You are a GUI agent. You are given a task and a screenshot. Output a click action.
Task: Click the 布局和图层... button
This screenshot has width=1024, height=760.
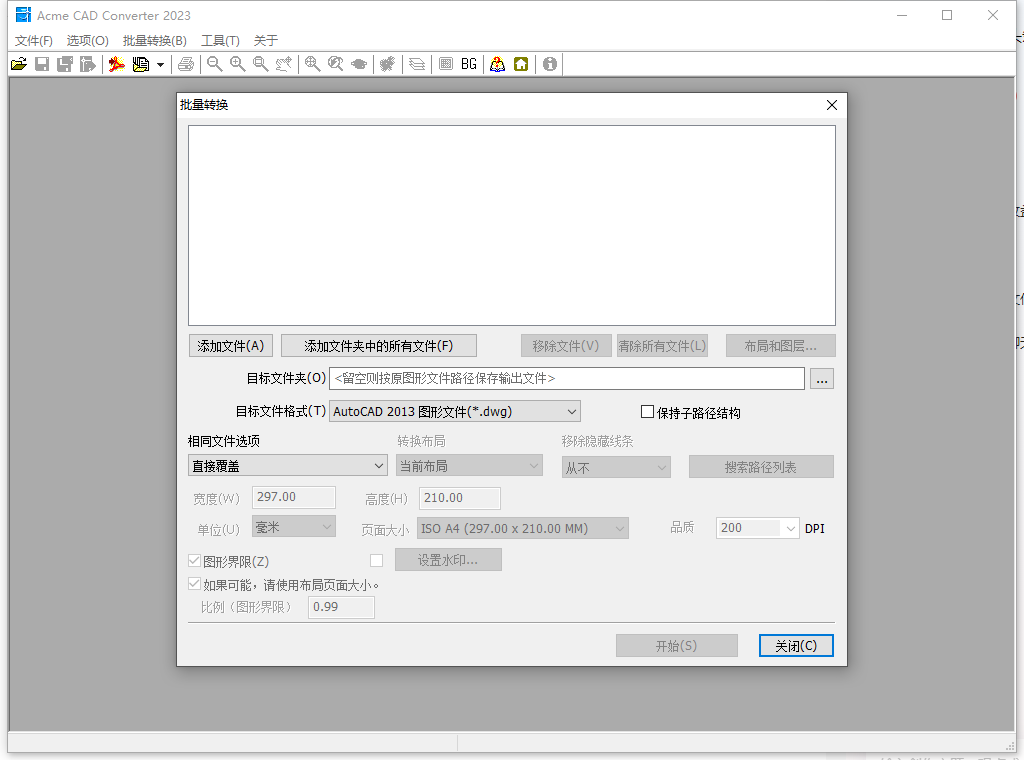click(780, 346)
